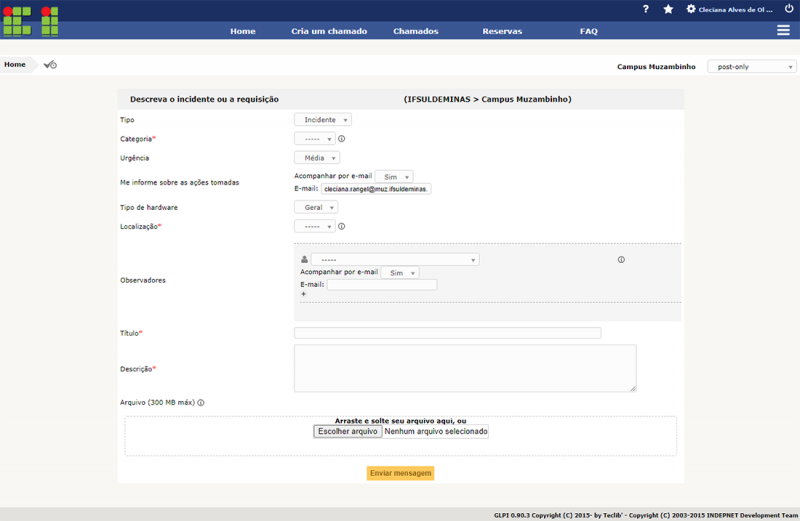Viewport: 800px width, 521px height.
Task: Click the bookmarks star icon
Action: pyautogui.click(x=668, y=9)
